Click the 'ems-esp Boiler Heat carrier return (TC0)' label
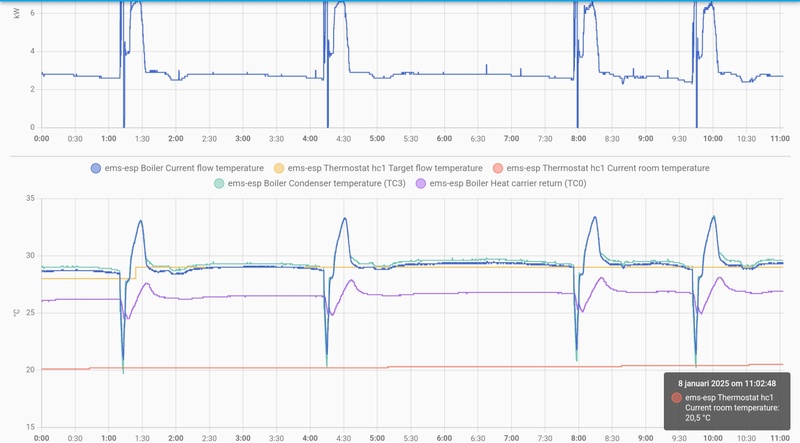This screenshot has width=800, height=443. tap(508, 183)
